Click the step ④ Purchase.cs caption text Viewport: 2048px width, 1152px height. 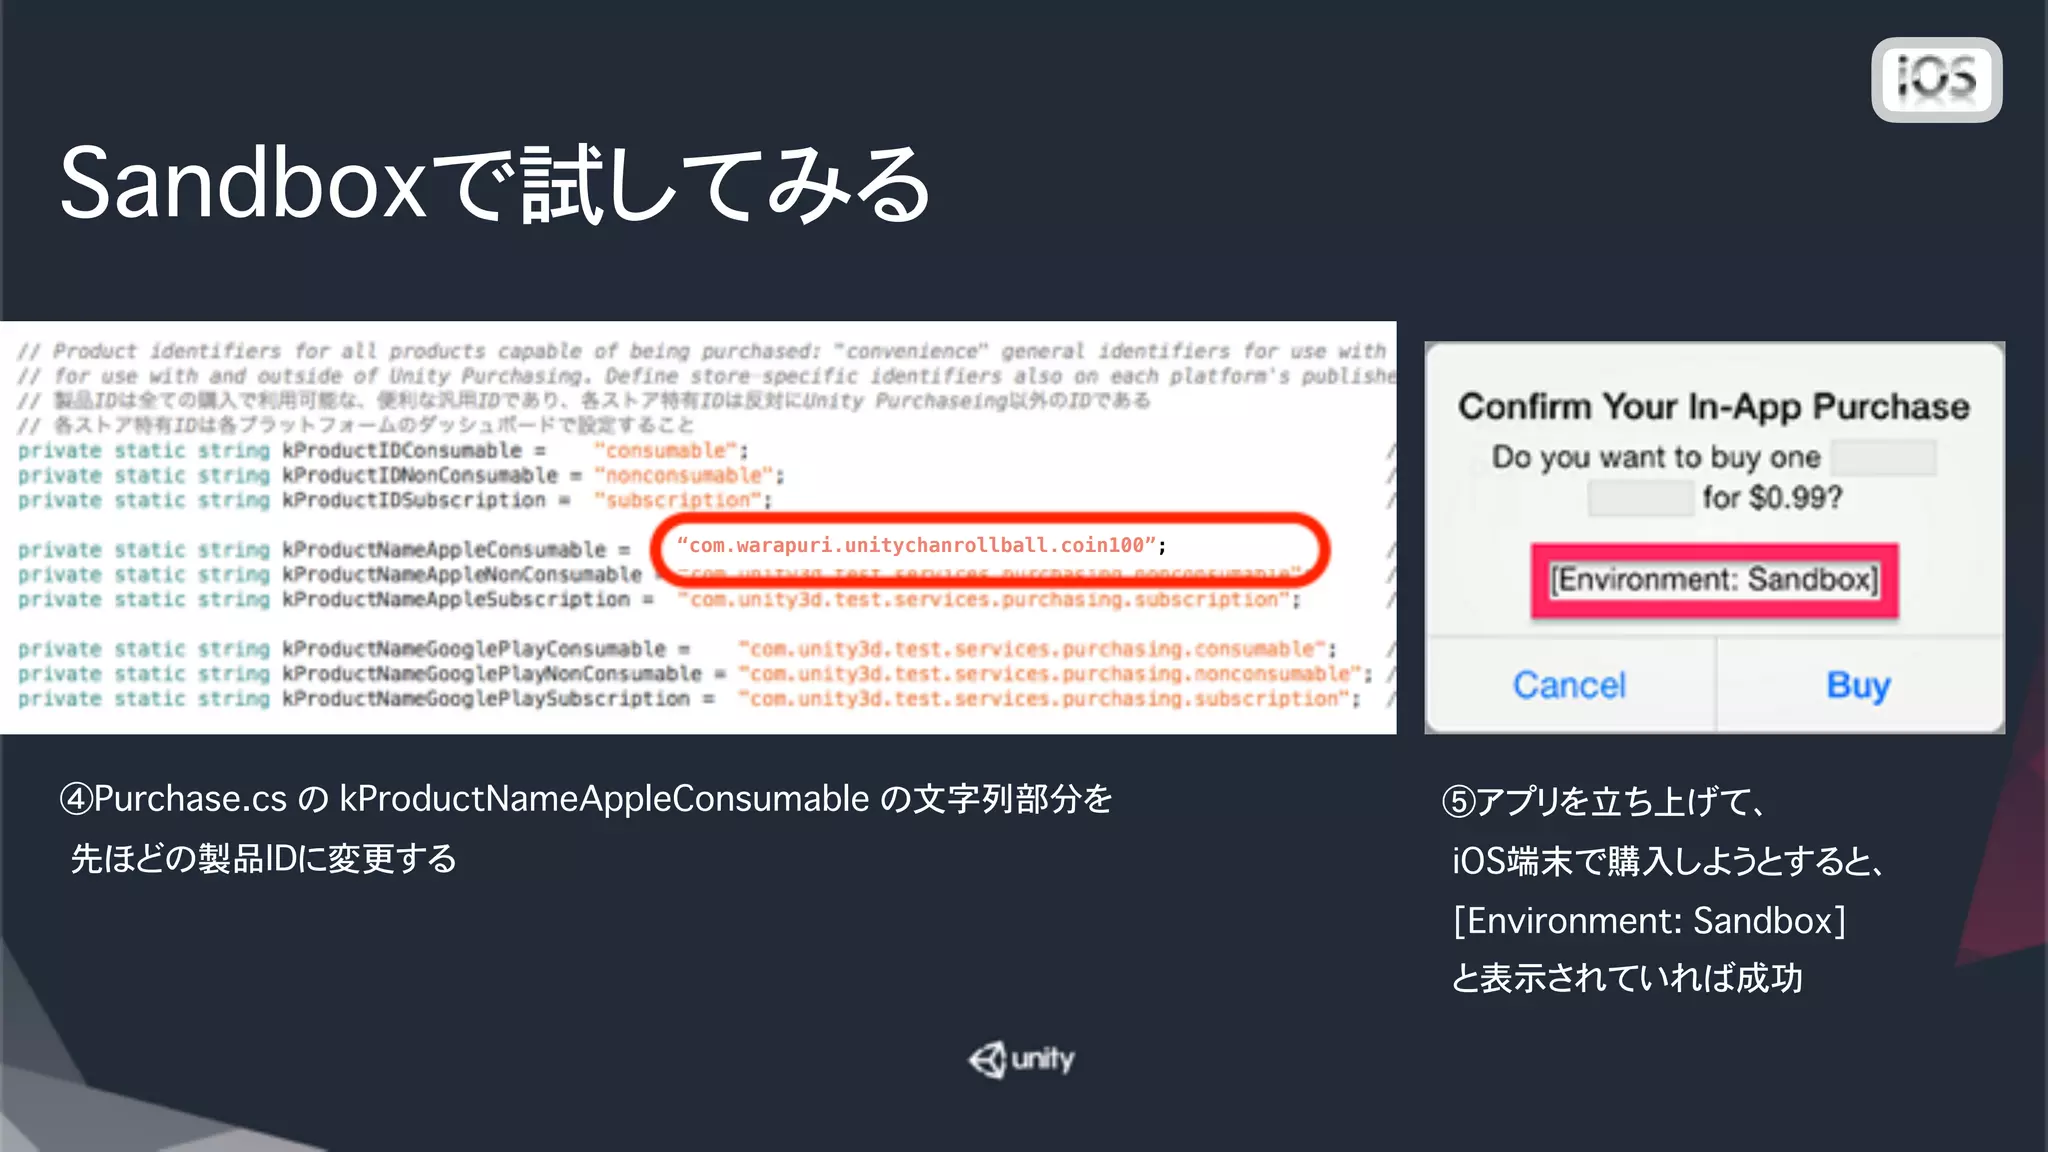[586, 799]
